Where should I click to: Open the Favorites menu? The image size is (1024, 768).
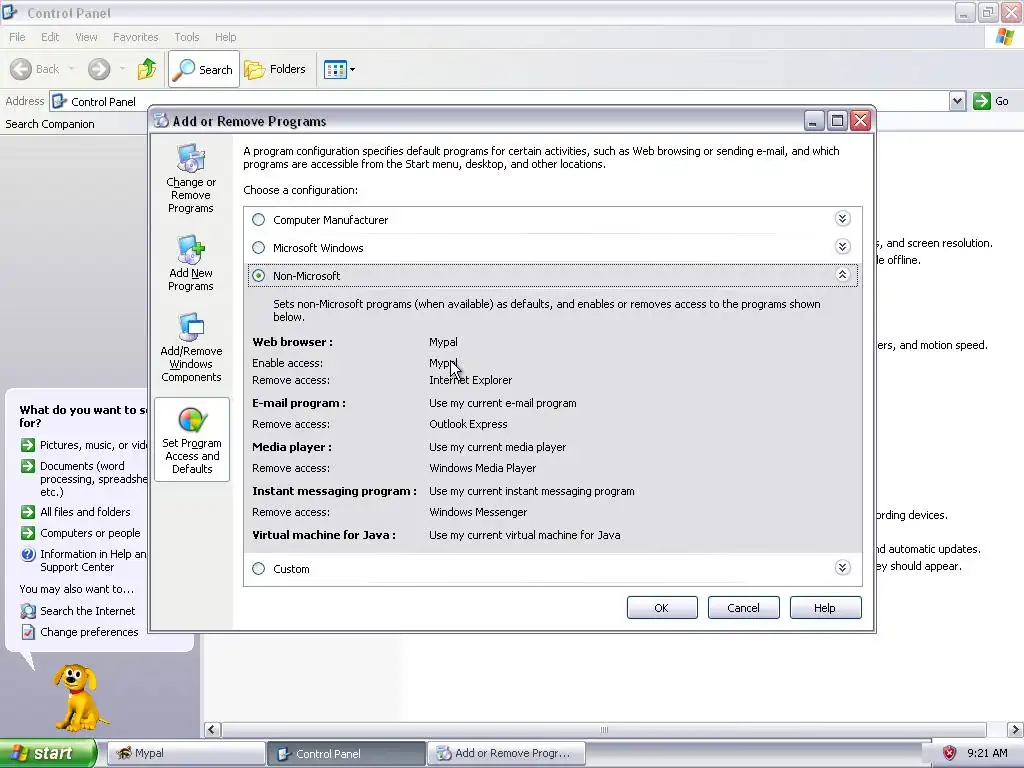pyautogui.click(x=135, y=37)
